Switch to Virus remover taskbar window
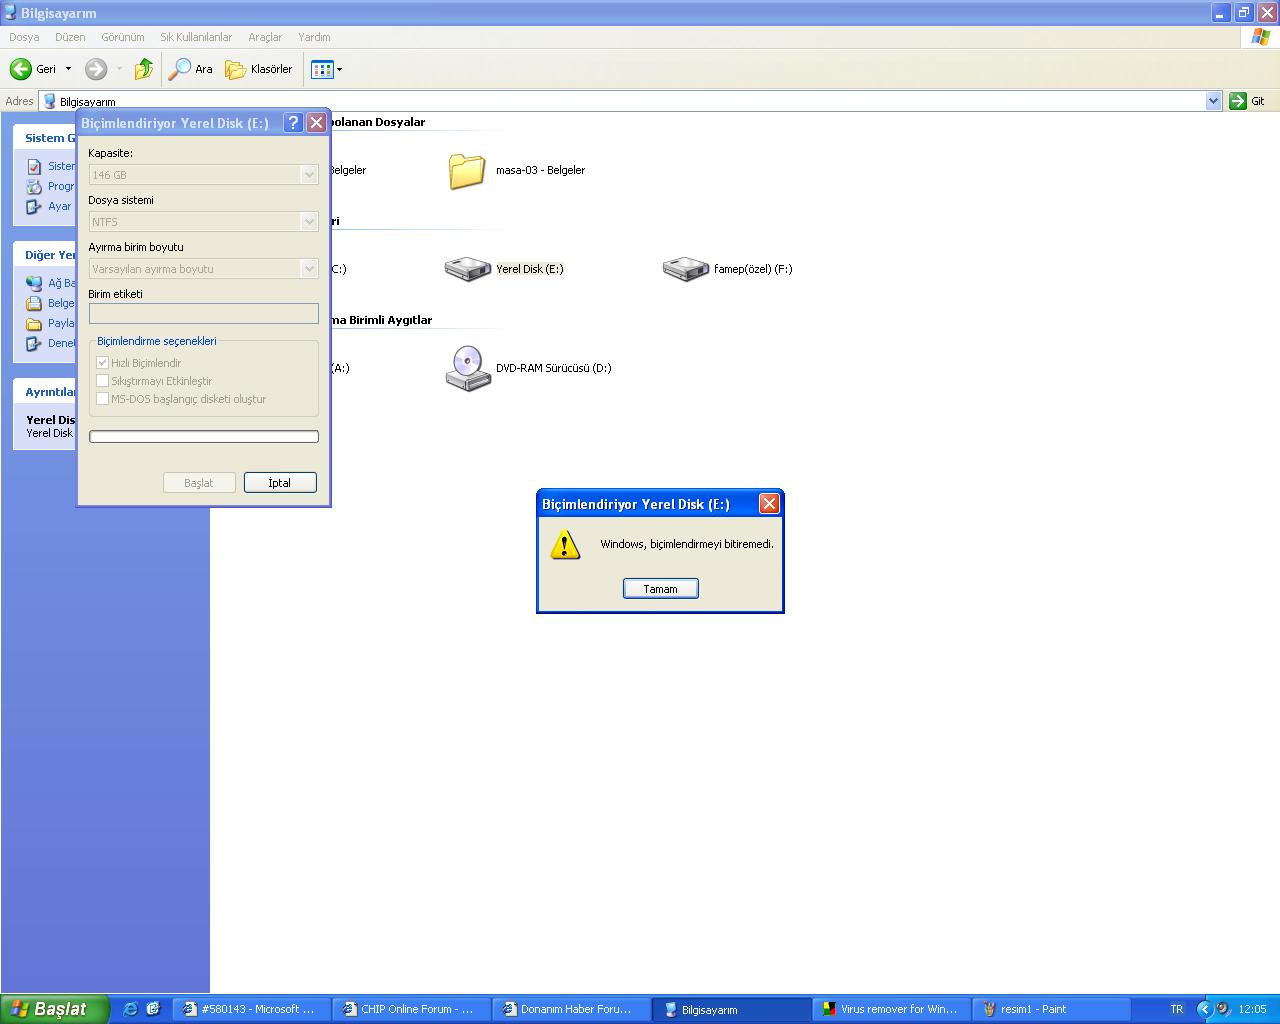Image resolution: width=1280 pixels, height=1024 pixels. (891, 1009)
